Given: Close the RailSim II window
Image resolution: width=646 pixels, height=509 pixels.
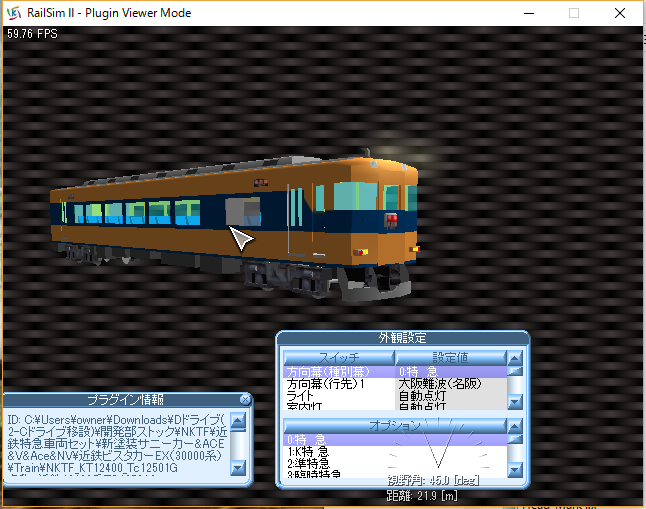Looking at the screenshot, I should click(620, 13).
